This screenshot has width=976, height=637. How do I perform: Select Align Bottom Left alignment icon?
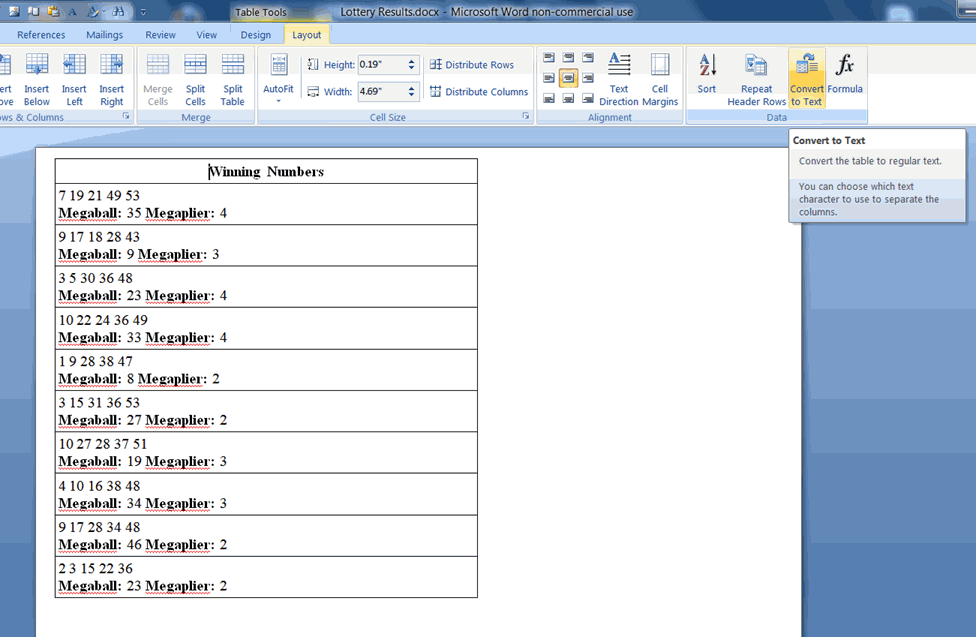(548, 98)
